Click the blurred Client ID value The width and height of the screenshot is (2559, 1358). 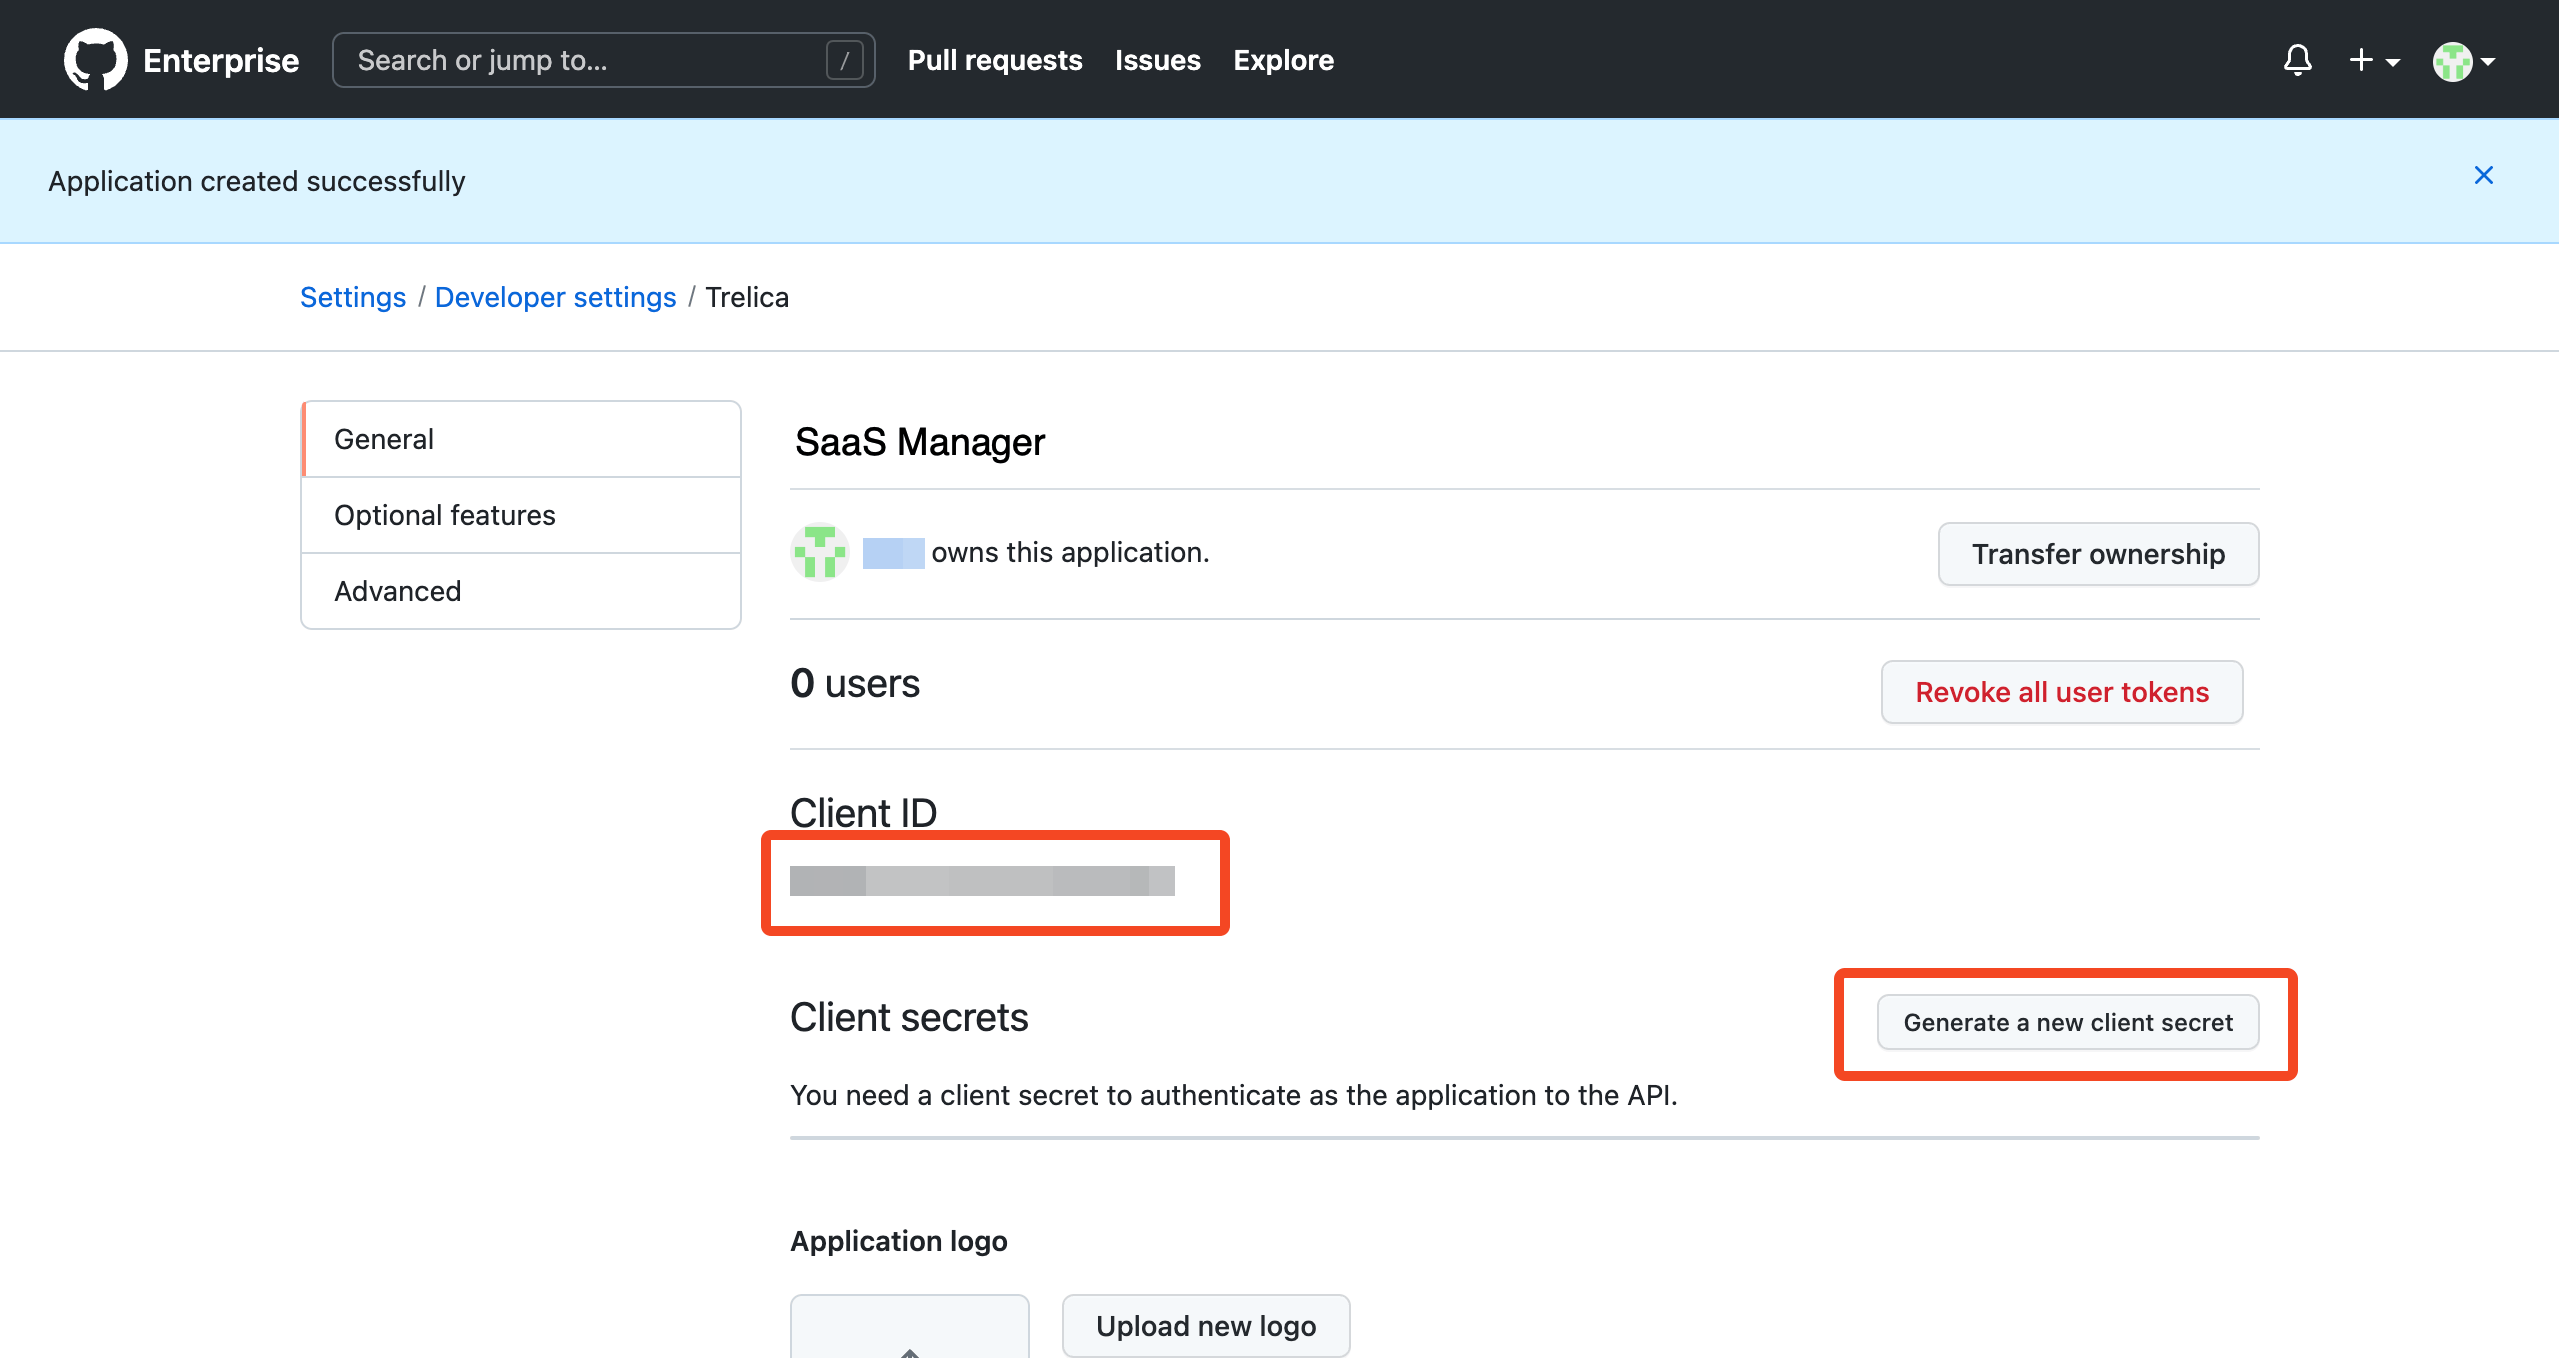coord(982,881)
